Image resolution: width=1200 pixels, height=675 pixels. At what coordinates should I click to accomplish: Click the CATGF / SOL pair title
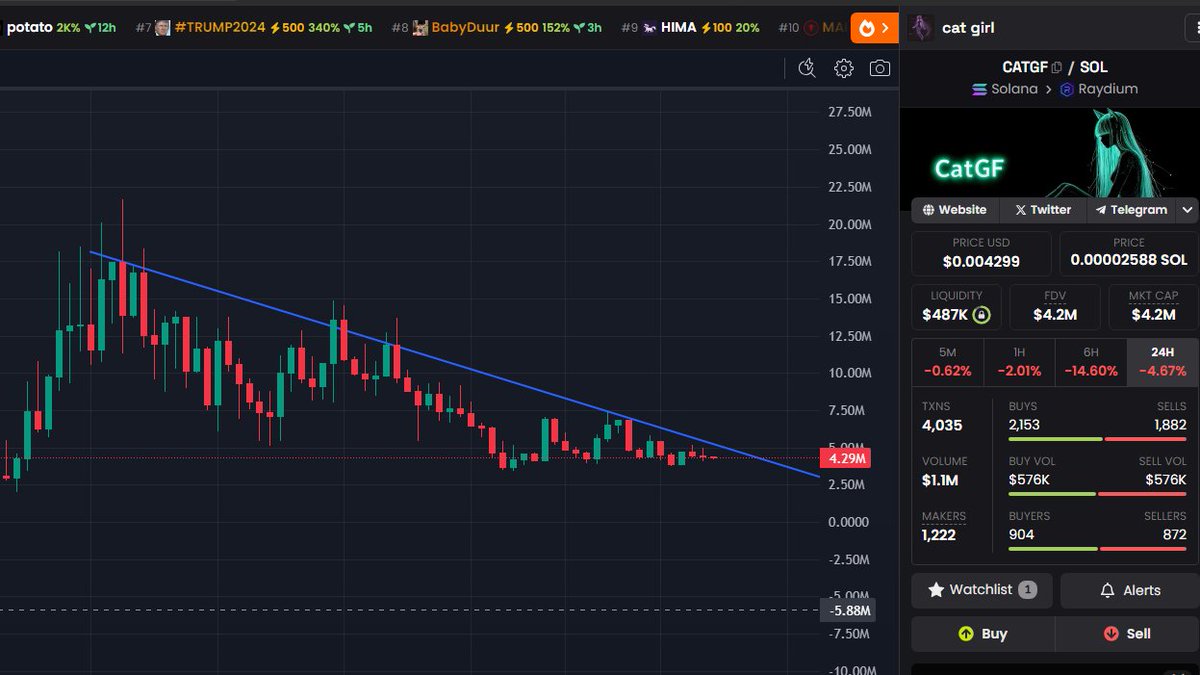tap(1055, 68)
